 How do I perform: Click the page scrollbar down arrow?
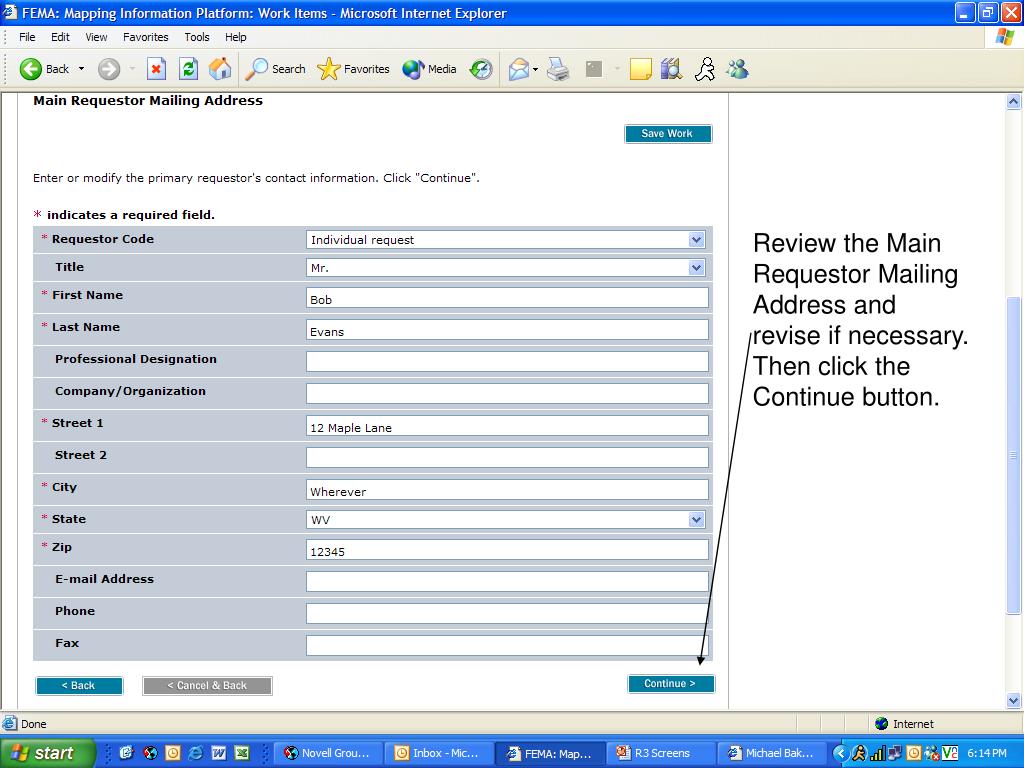click(1014, 700)
